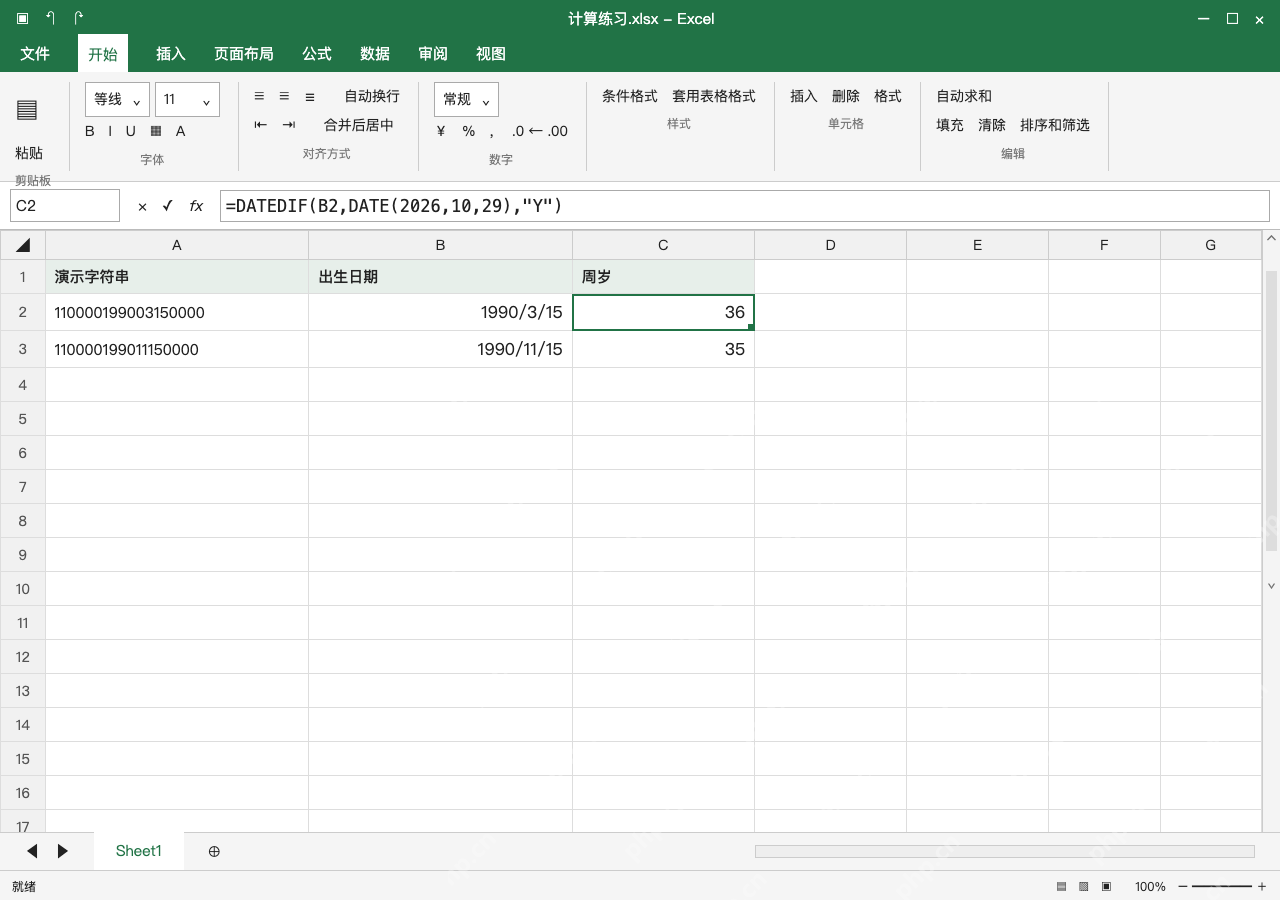Cancel the formula entry with the ×
Viewport: 1280px width, 900px height.
click(x=142, y=206)
